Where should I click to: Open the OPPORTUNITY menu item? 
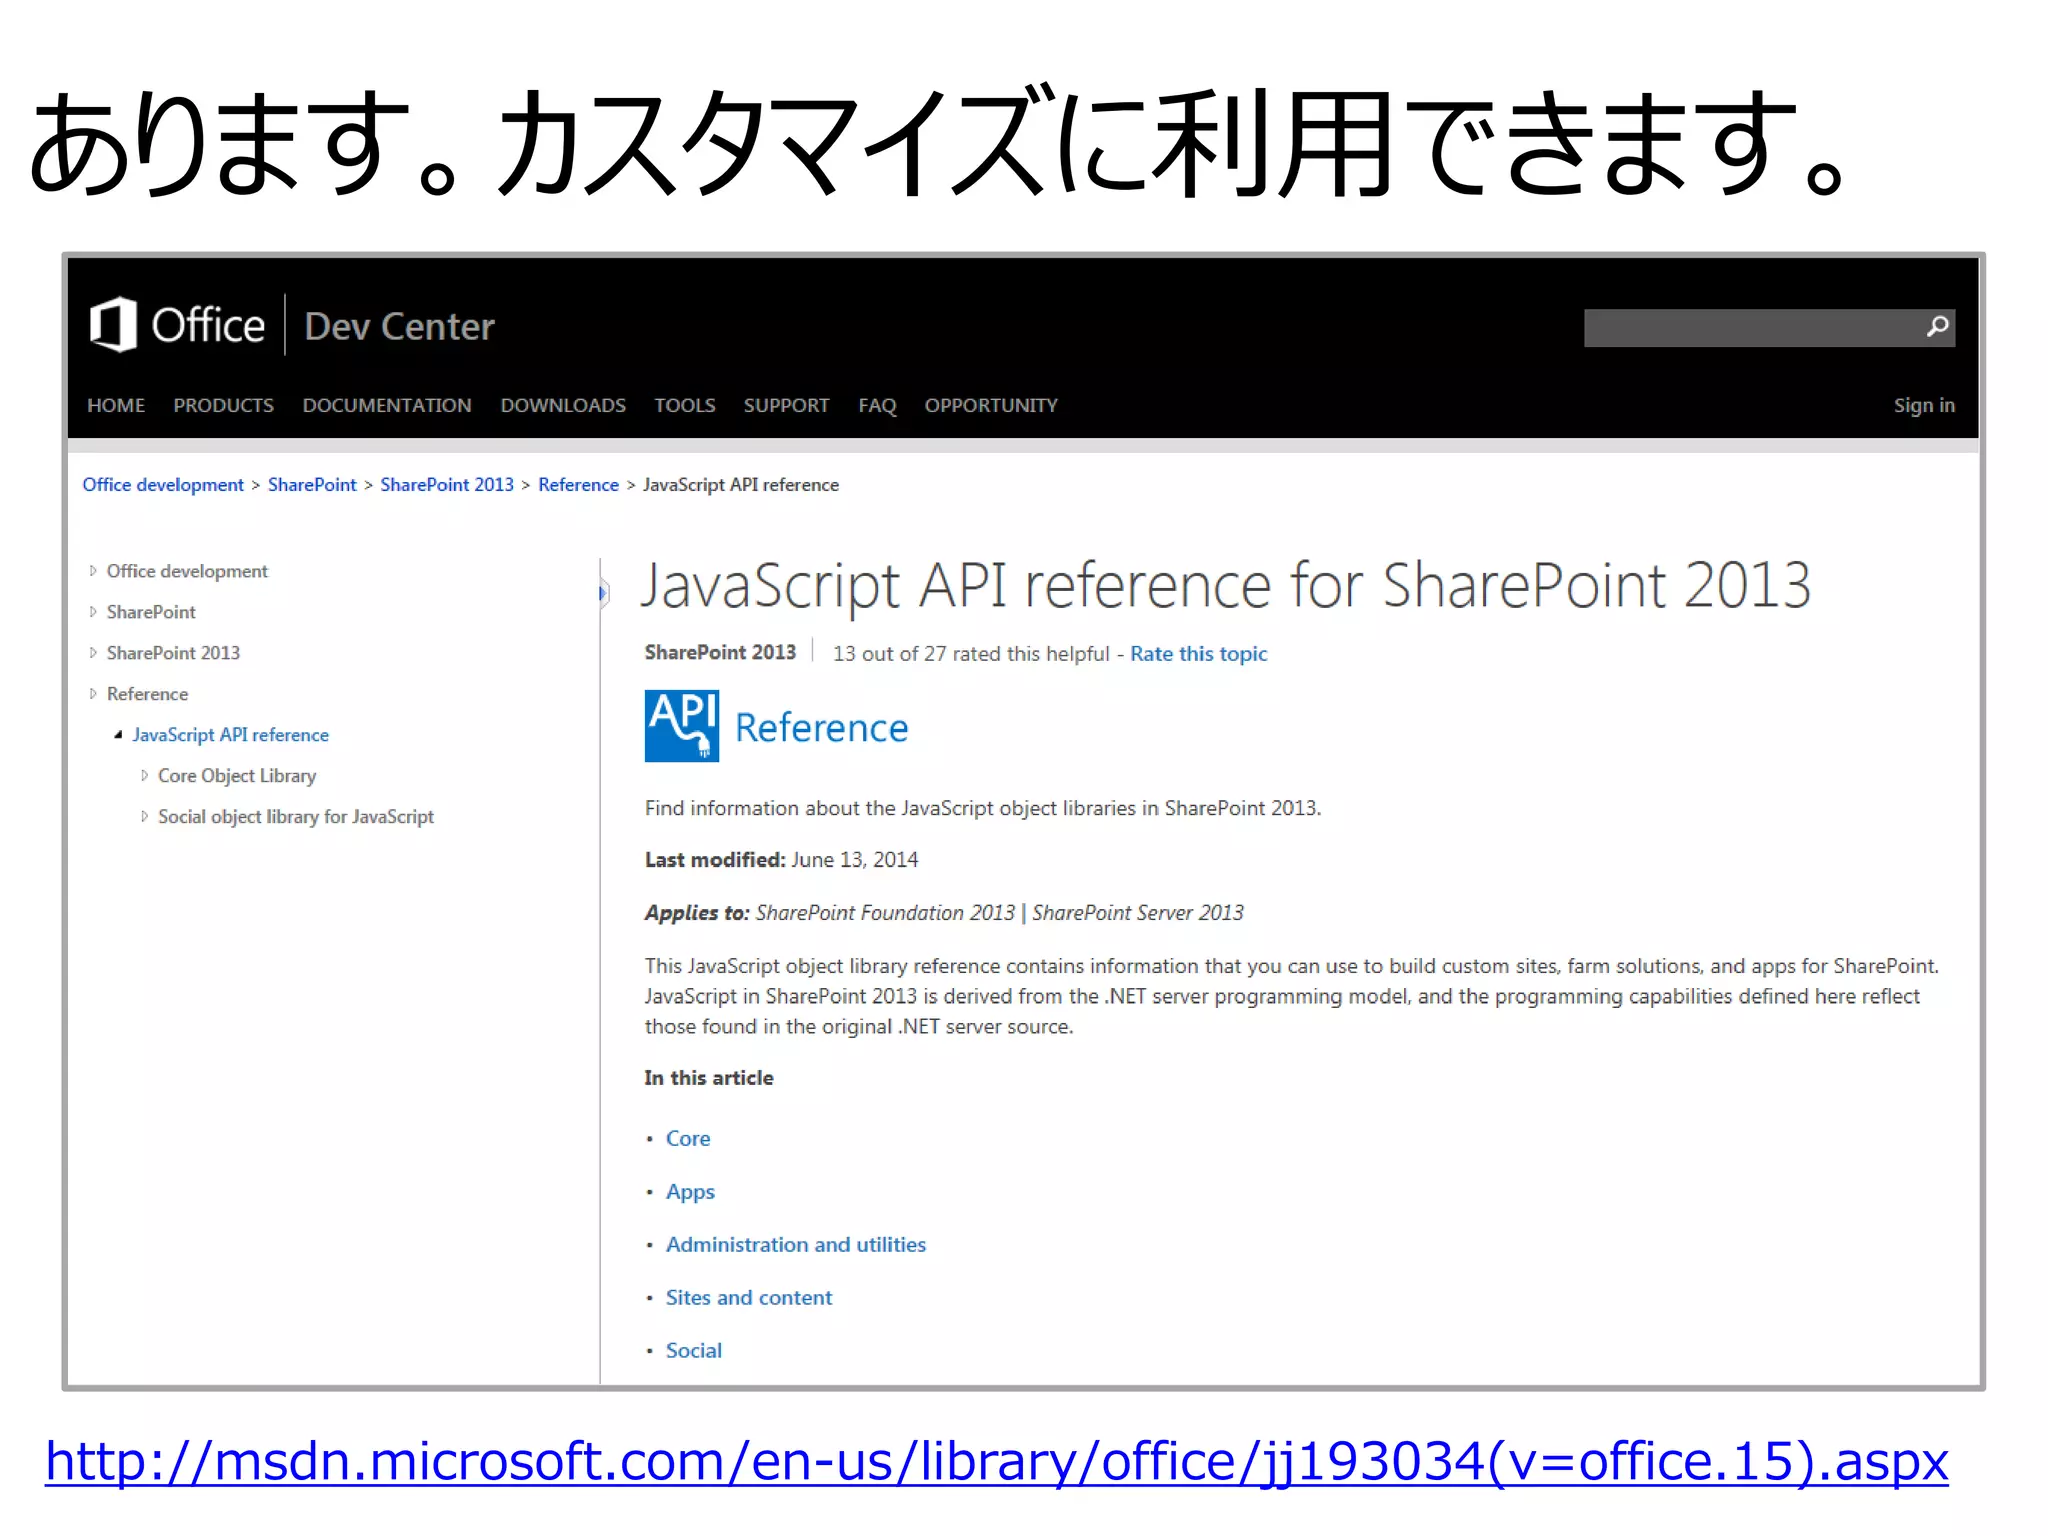[x=991, y=405]
